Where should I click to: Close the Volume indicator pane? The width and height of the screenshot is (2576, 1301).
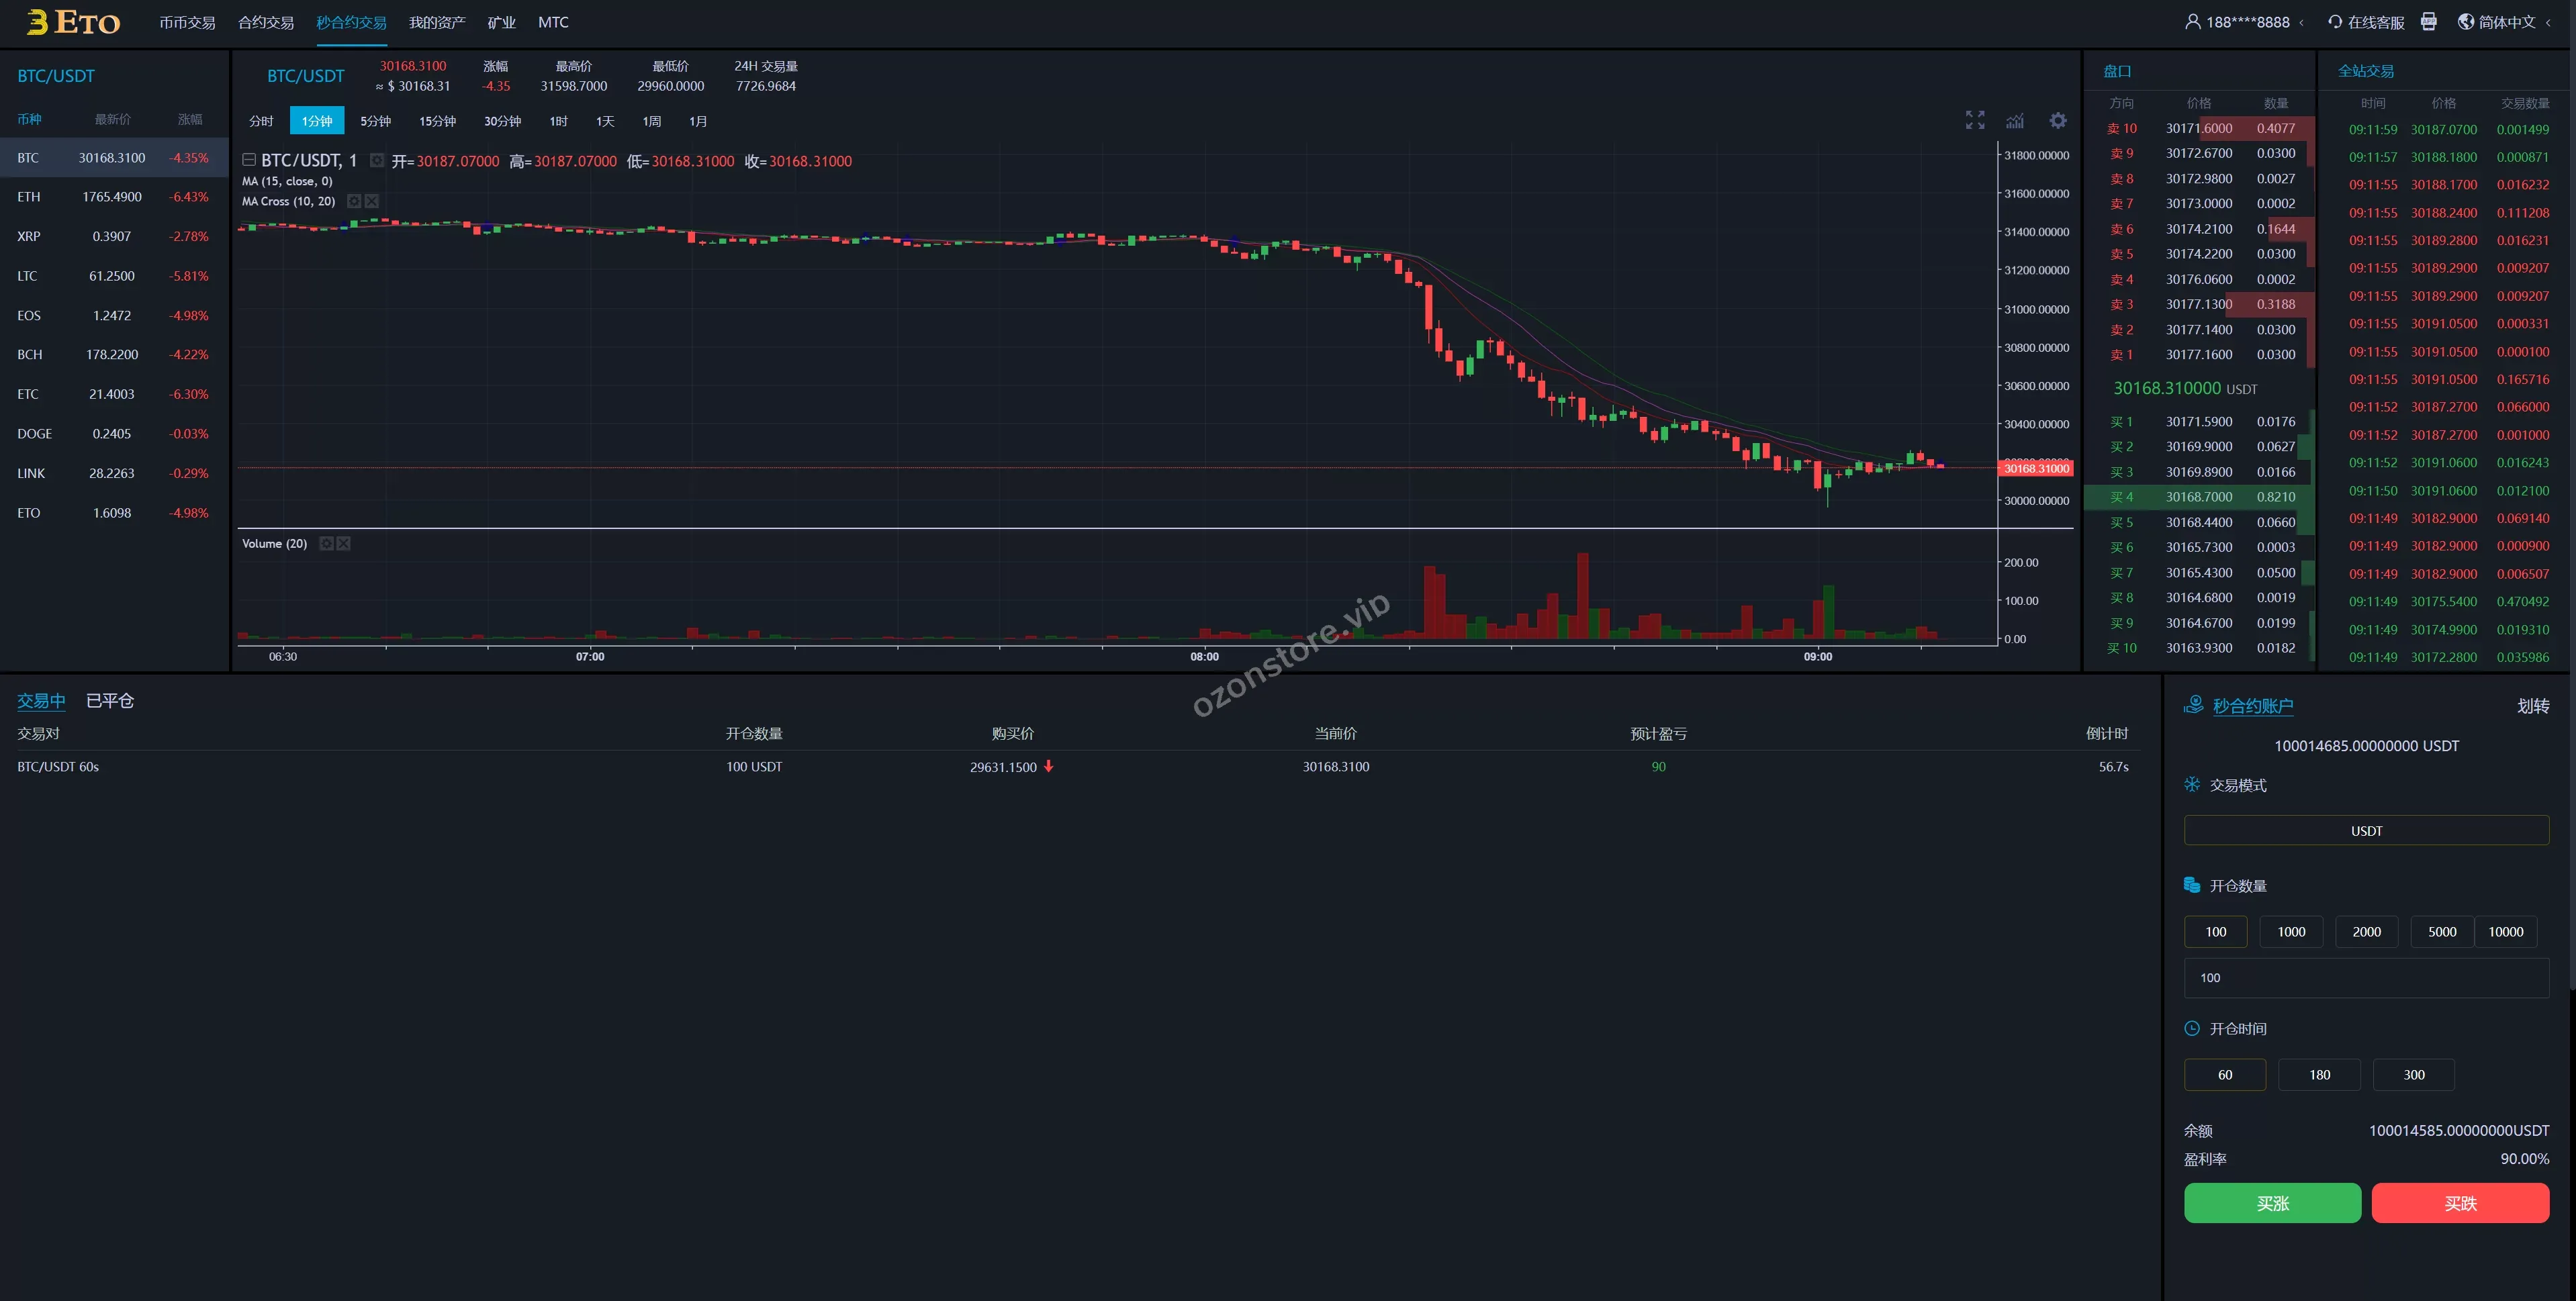(x=344, y=543)
